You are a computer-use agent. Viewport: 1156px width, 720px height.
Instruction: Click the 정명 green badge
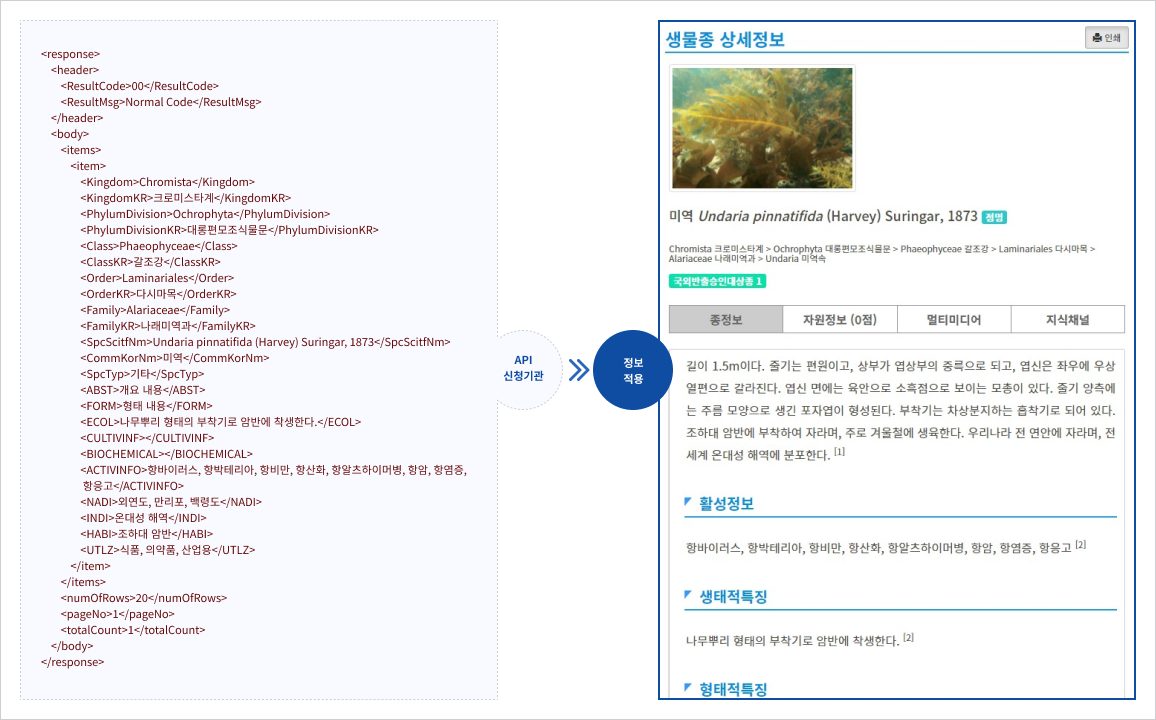(995, 217)
